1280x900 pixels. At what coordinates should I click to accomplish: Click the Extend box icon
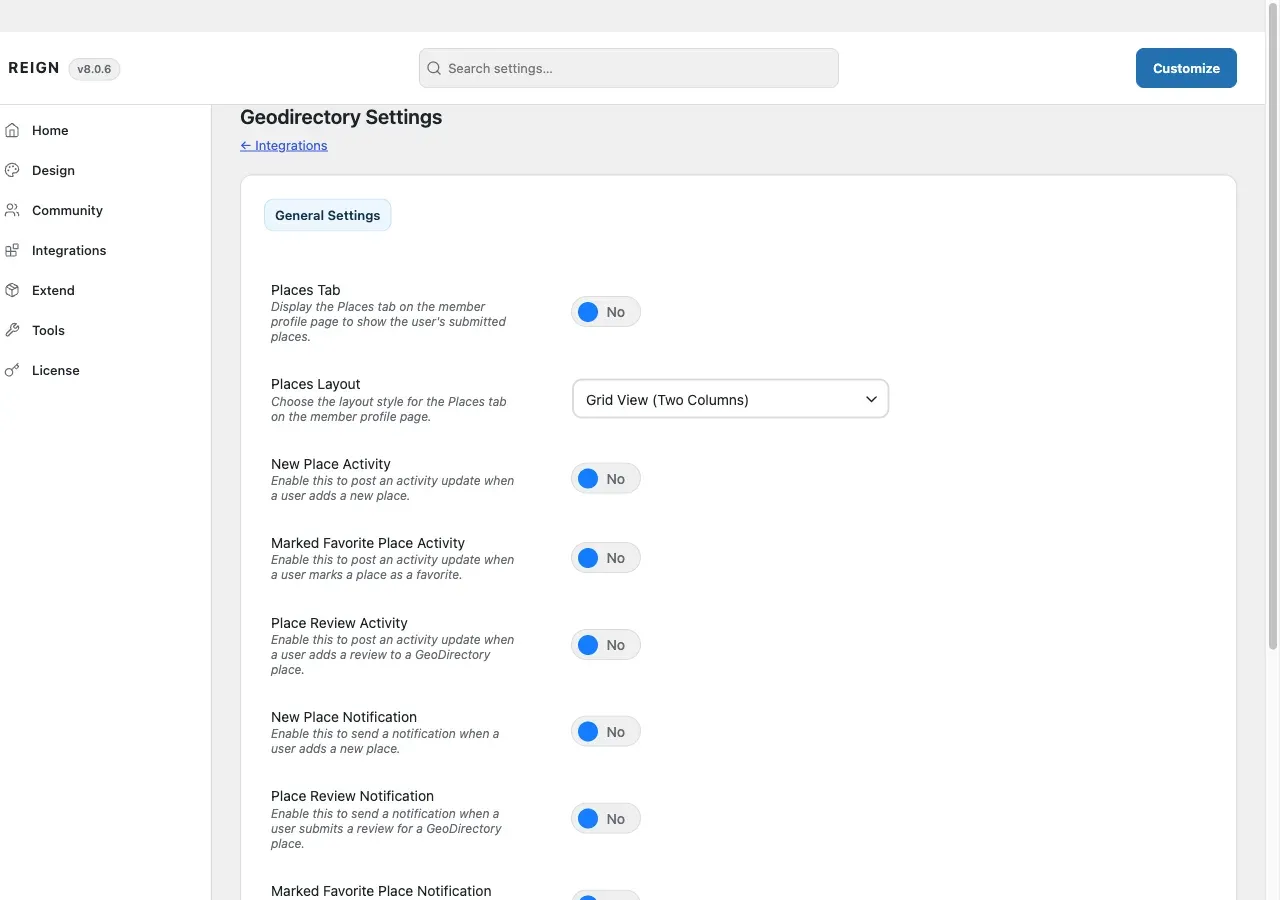point(12,290)
